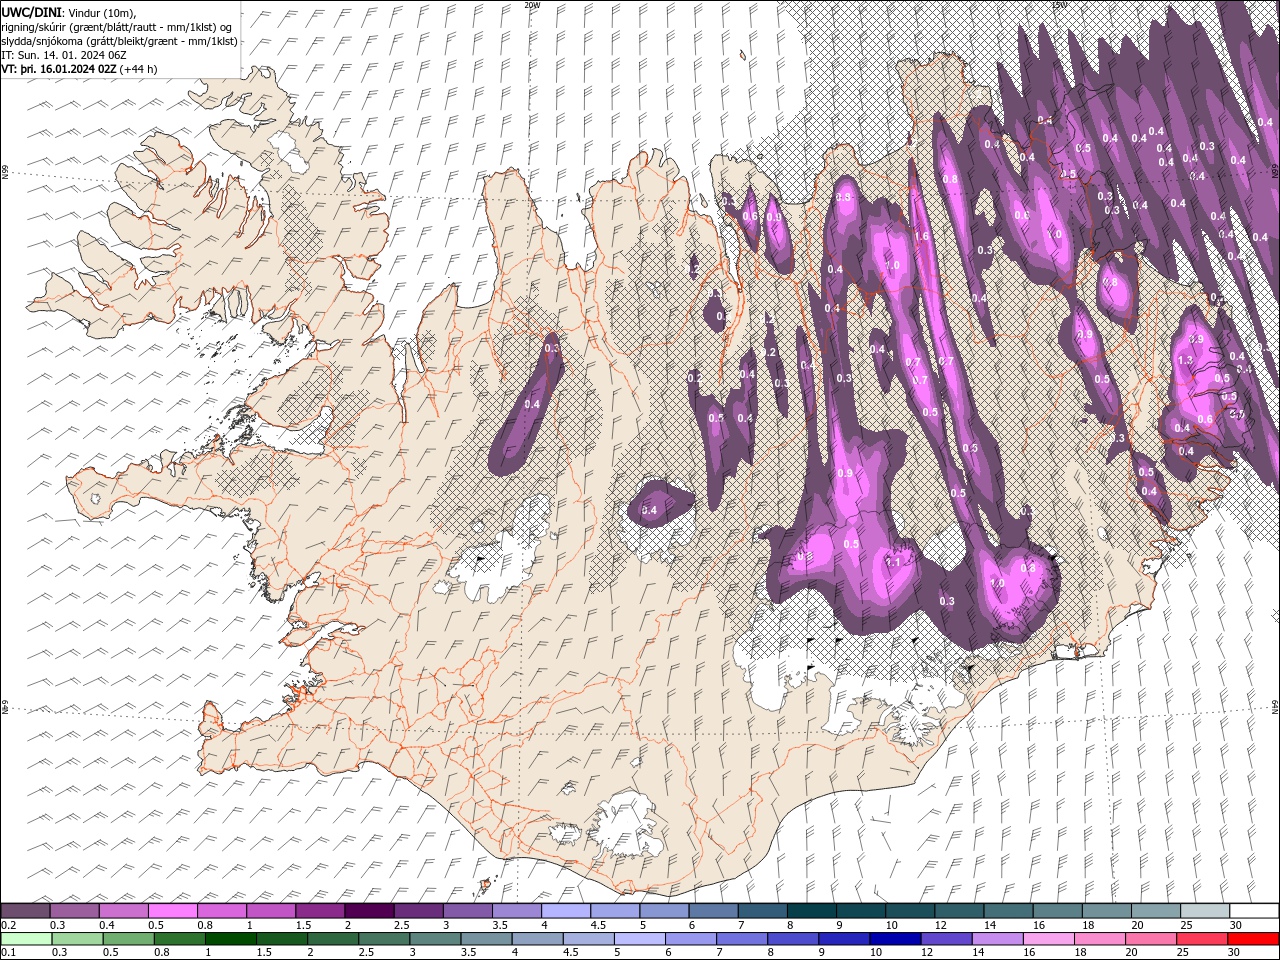The width and height of the screenshot is (1280, 960).
Task: Pick the top-row legend swatch starting at 0.4
Action: tap(123, 911)
